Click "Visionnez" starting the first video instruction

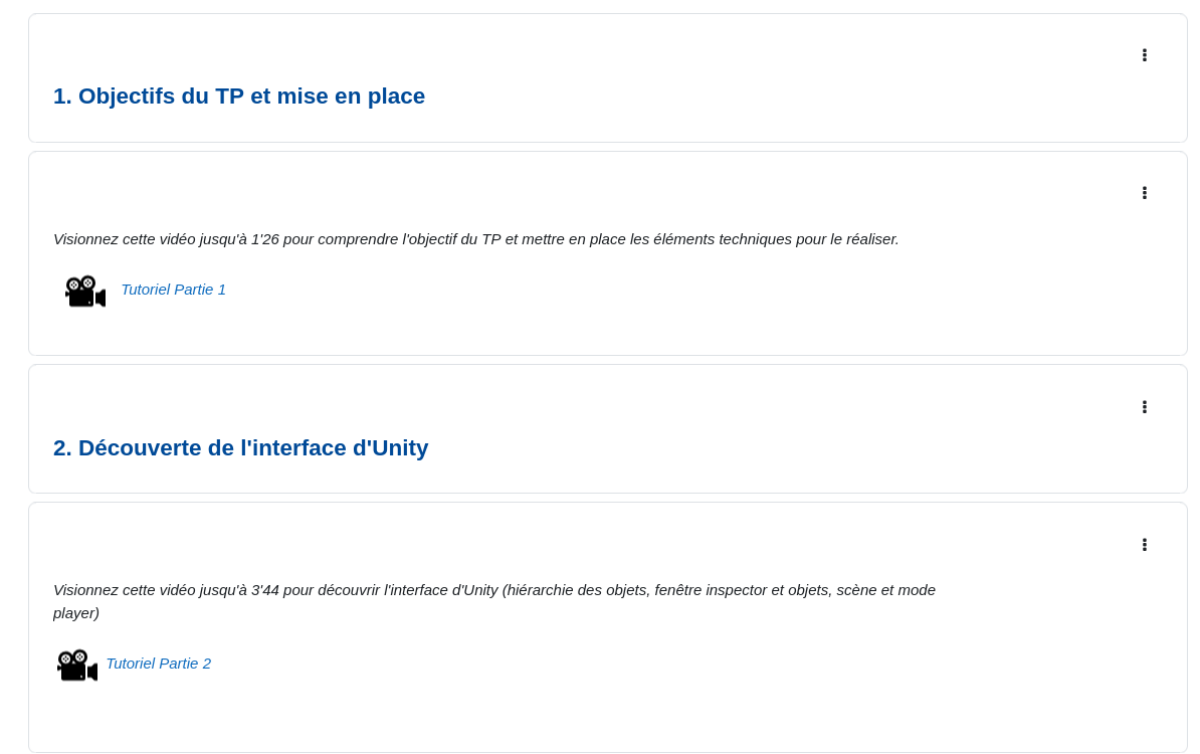pos(87,239)
